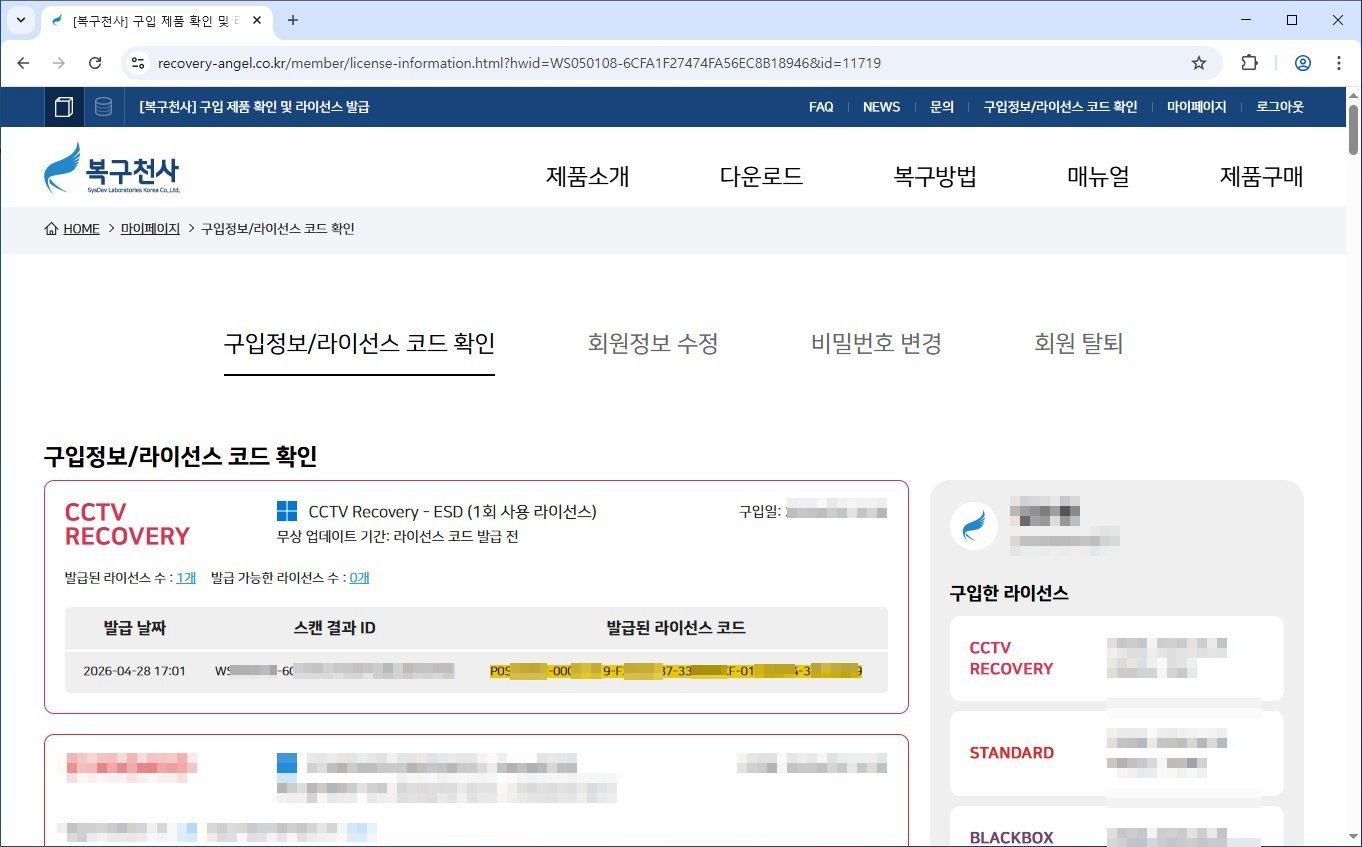1362x847 pixels.
Task: Click the 마이페이지 breadcrumb link
Action: pos(150,229)
